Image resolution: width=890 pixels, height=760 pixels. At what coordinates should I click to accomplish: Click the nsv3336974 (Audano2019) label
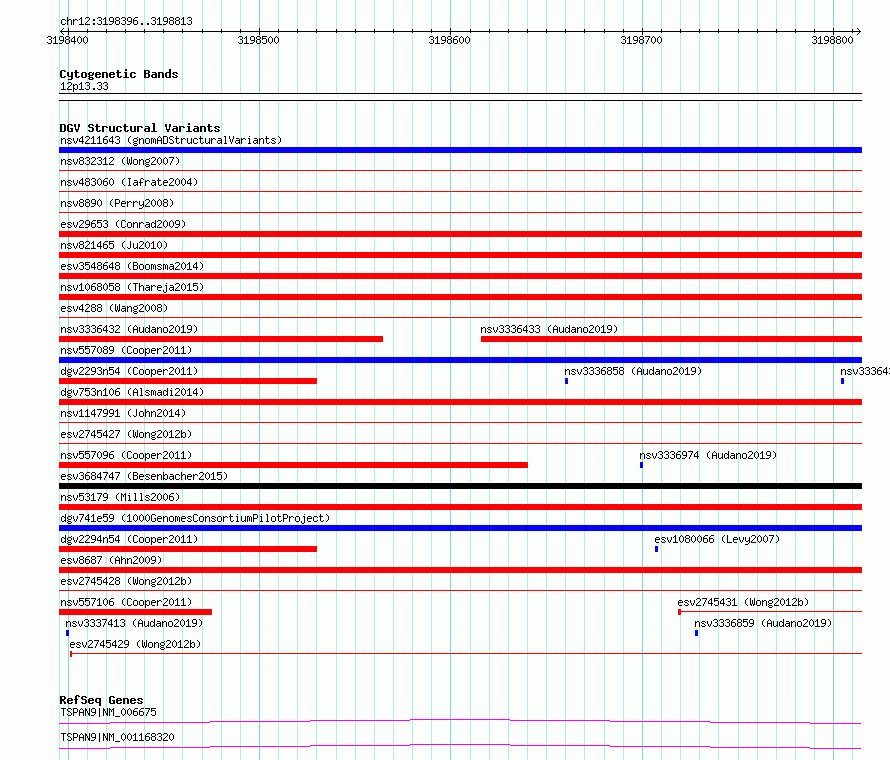coord(708,455)
